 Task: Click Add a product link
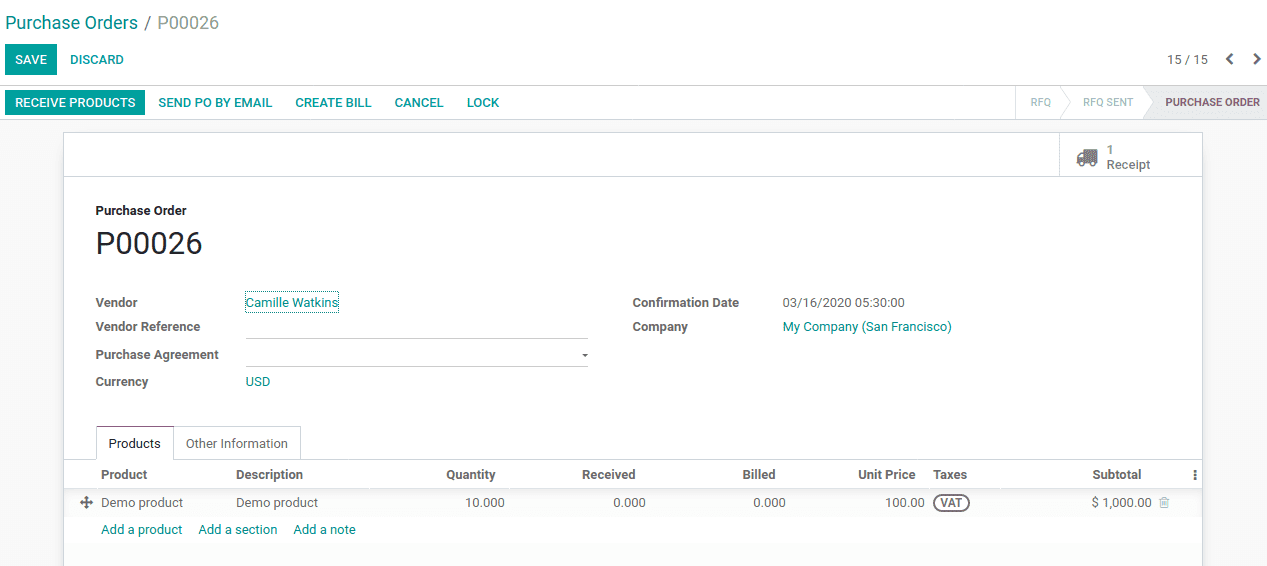click(x=142, y=530)
